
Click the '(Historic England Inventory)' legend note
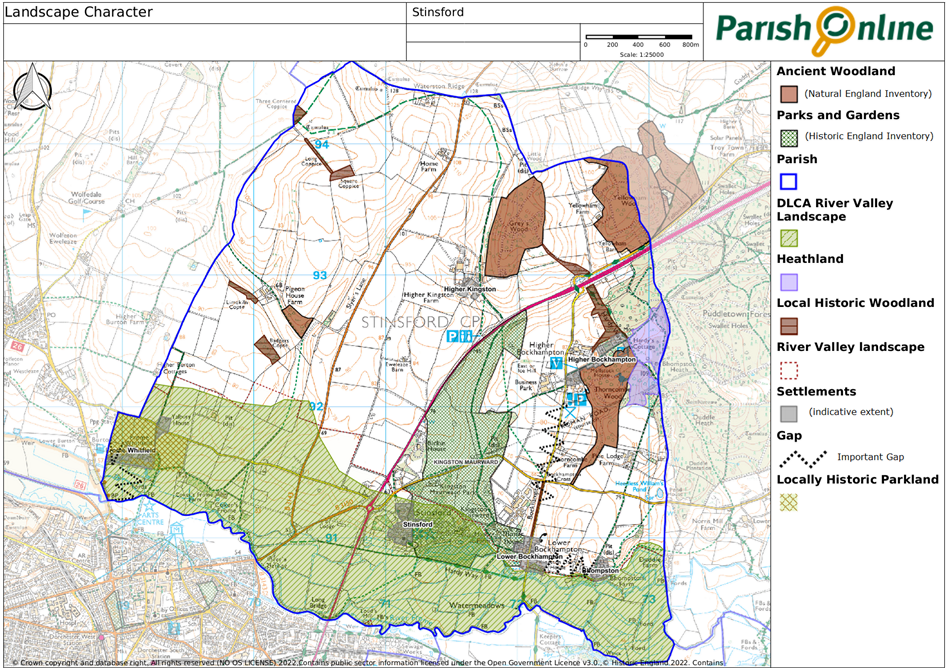869,136
